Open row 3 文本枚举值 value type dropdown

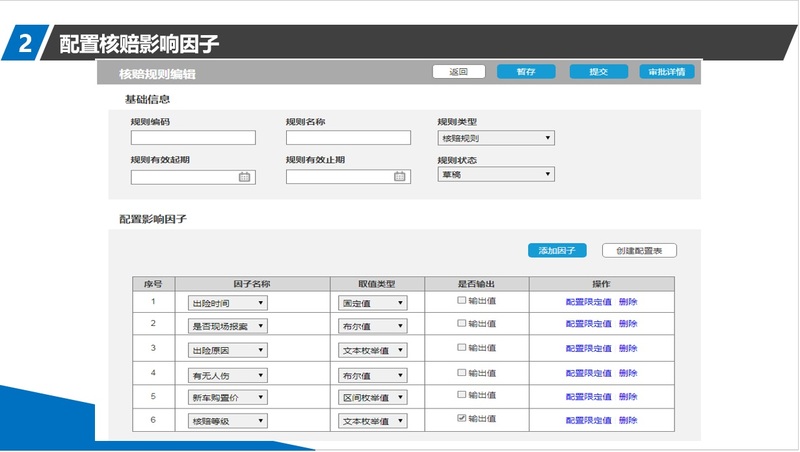coord(372,350)
